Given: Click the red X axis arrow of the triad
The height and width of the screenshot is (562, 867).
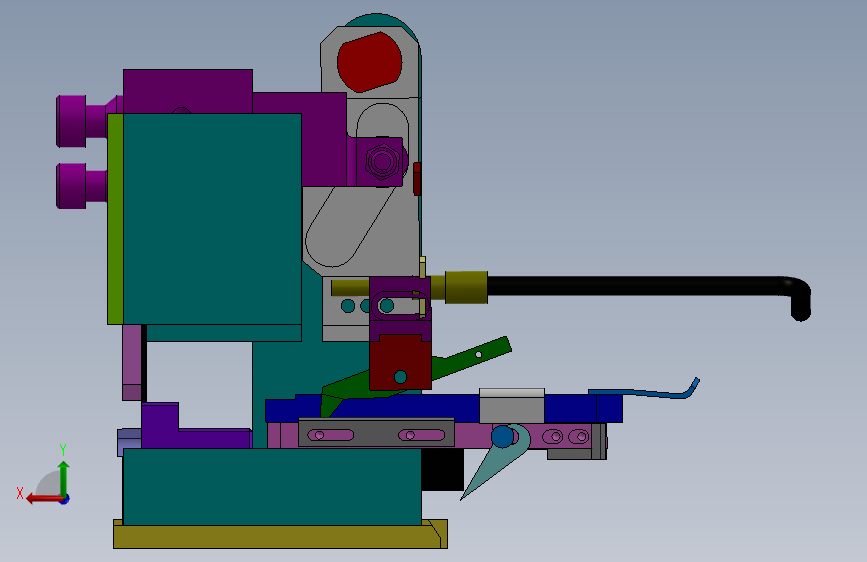Looking at the screenshot, I should (x=43, y=499).
